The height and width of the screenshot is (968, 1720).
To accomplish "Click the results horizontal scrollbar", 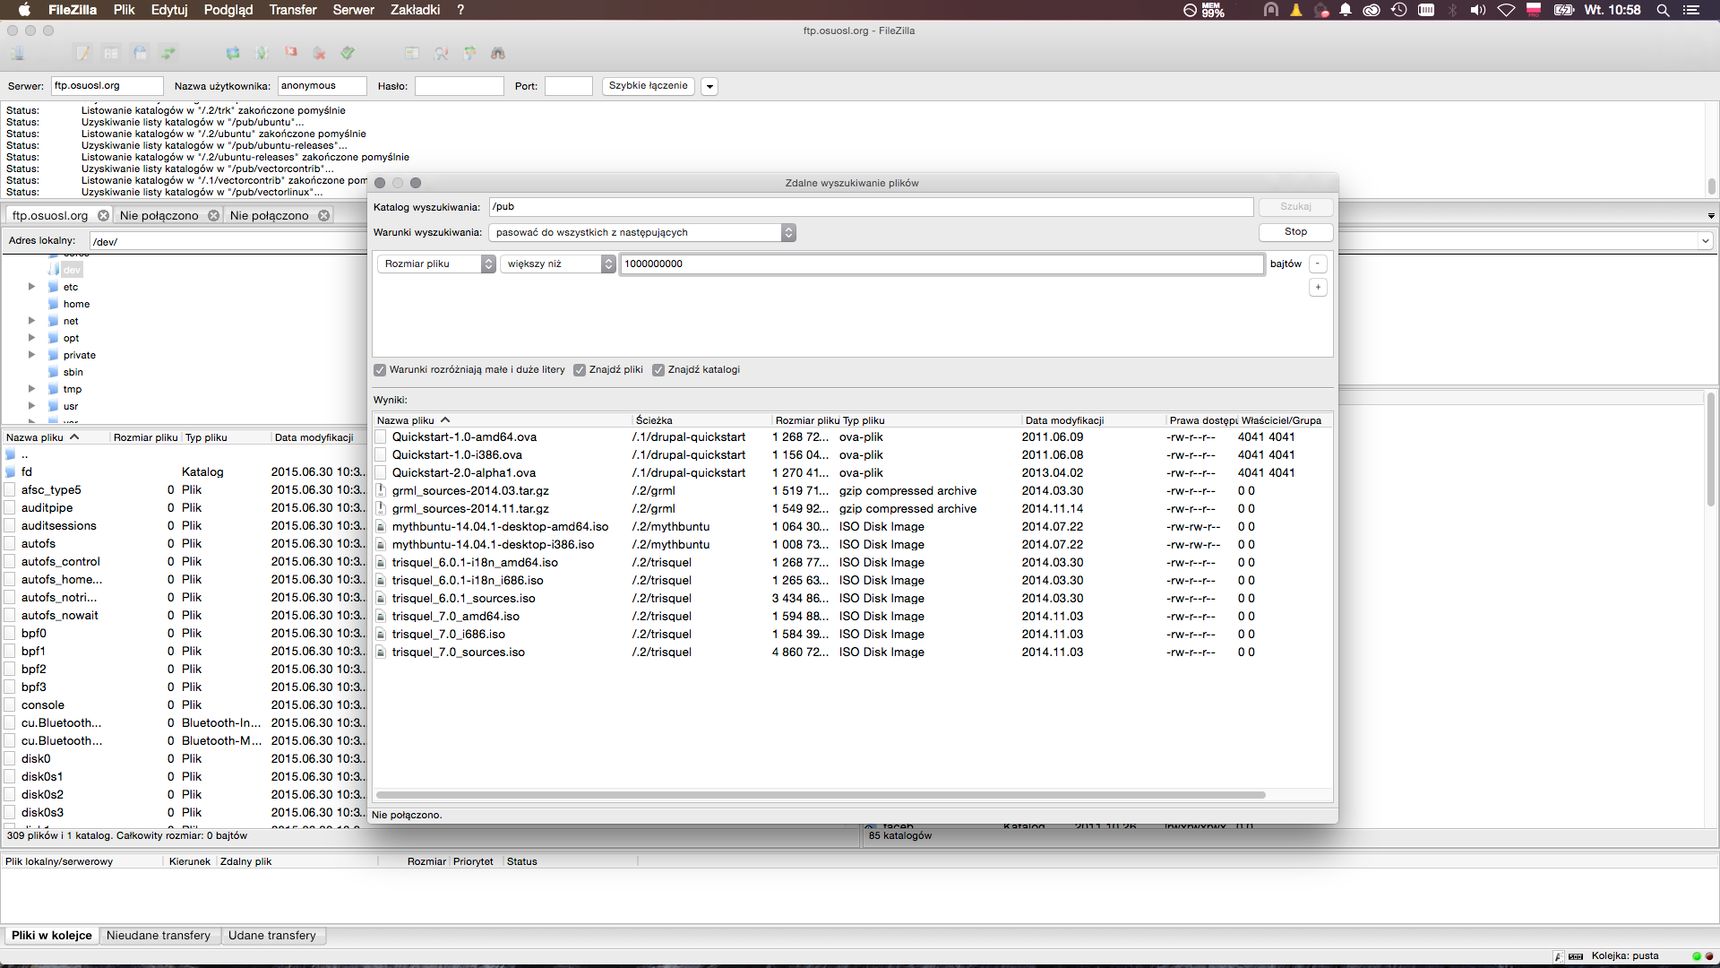I will click(820, 795).
